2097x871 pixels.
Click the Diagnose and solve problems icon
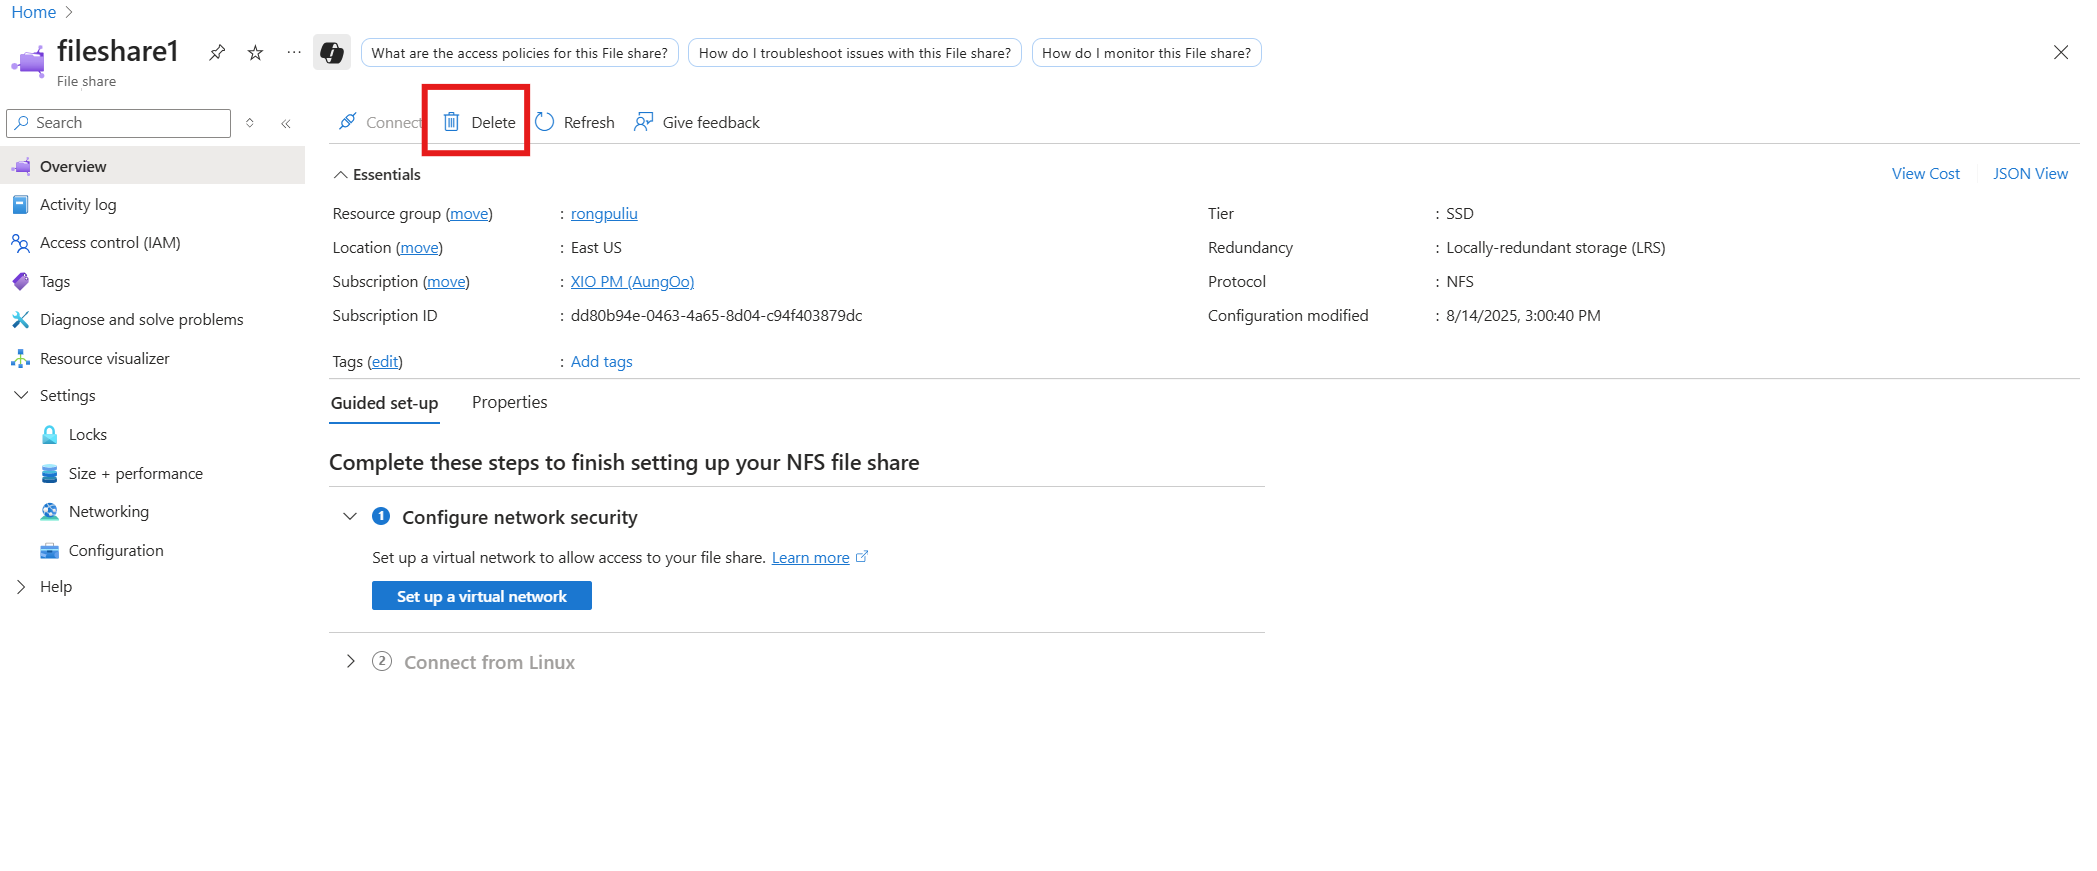pos(20,320)
